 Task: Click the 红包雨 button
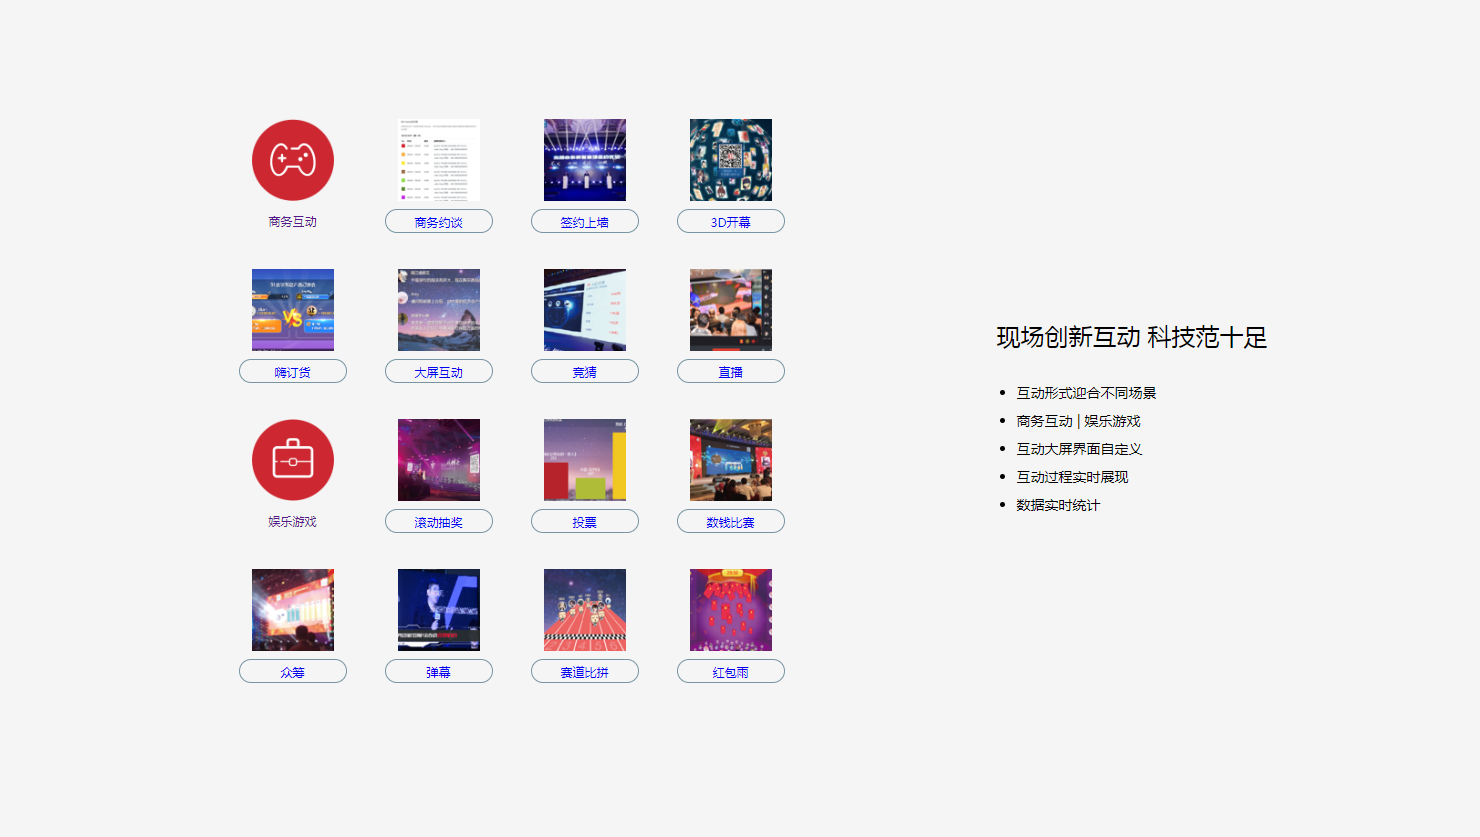click(x=731, y=672)
